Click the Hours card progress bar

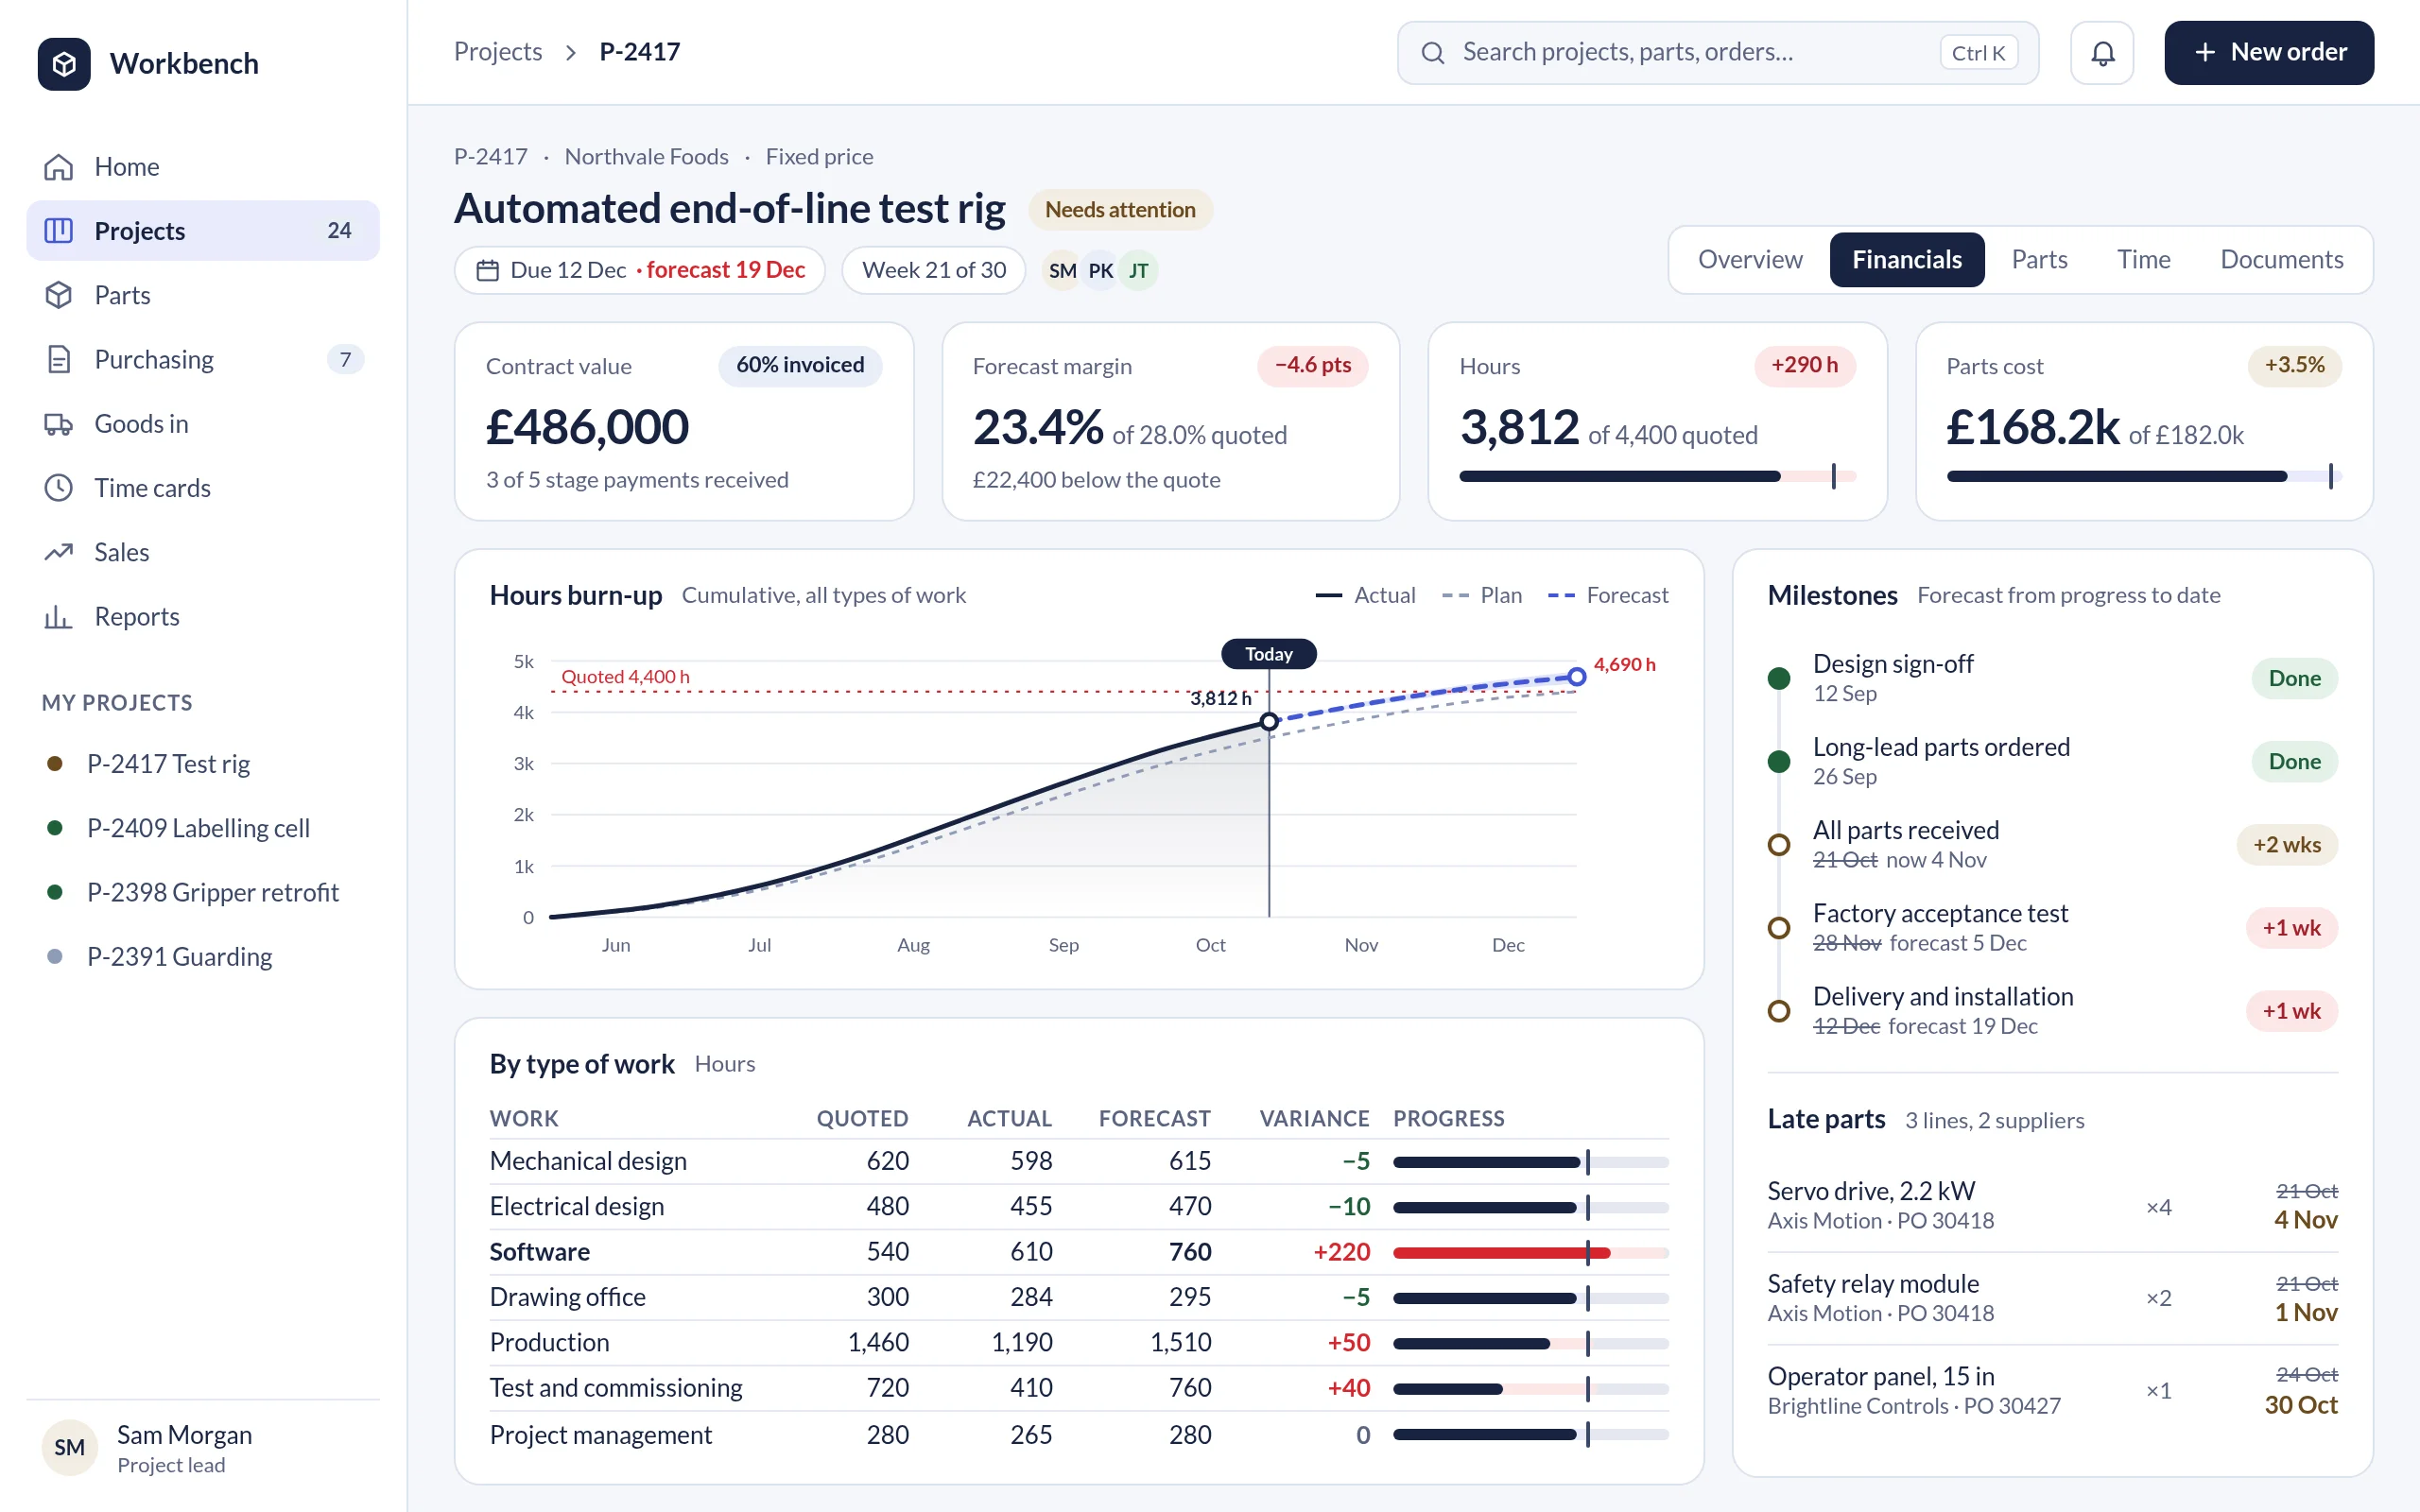(1657, 476)
